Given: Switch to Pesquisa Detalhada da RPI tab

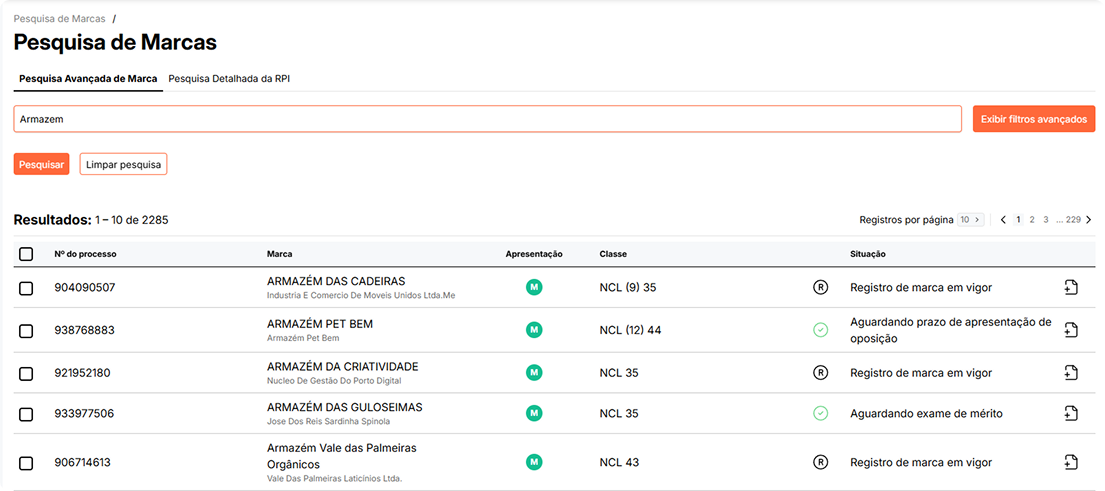Looking at the screenshot, I should [229, 78].
